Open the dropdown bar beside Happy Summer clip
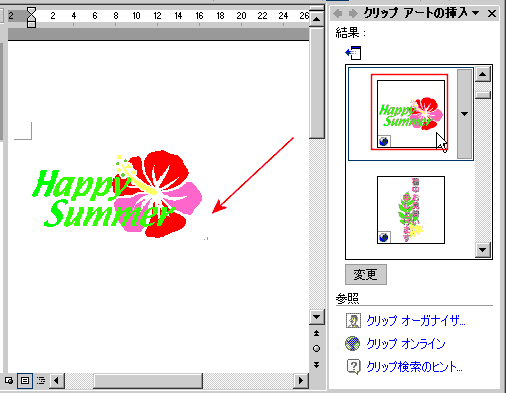 coord(464,114)
